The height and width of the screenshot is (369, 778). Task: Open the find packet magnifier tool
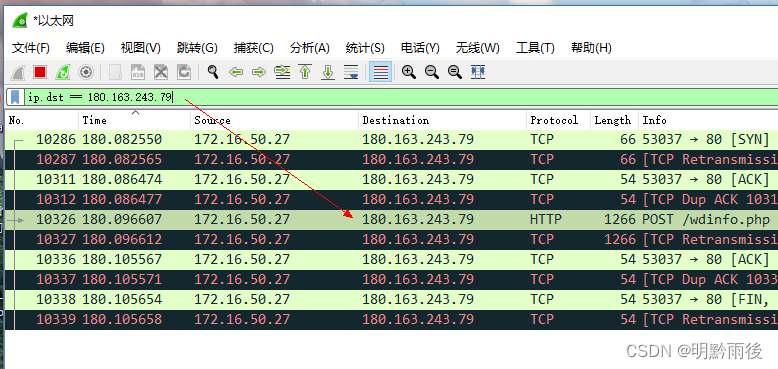[213, 72]
